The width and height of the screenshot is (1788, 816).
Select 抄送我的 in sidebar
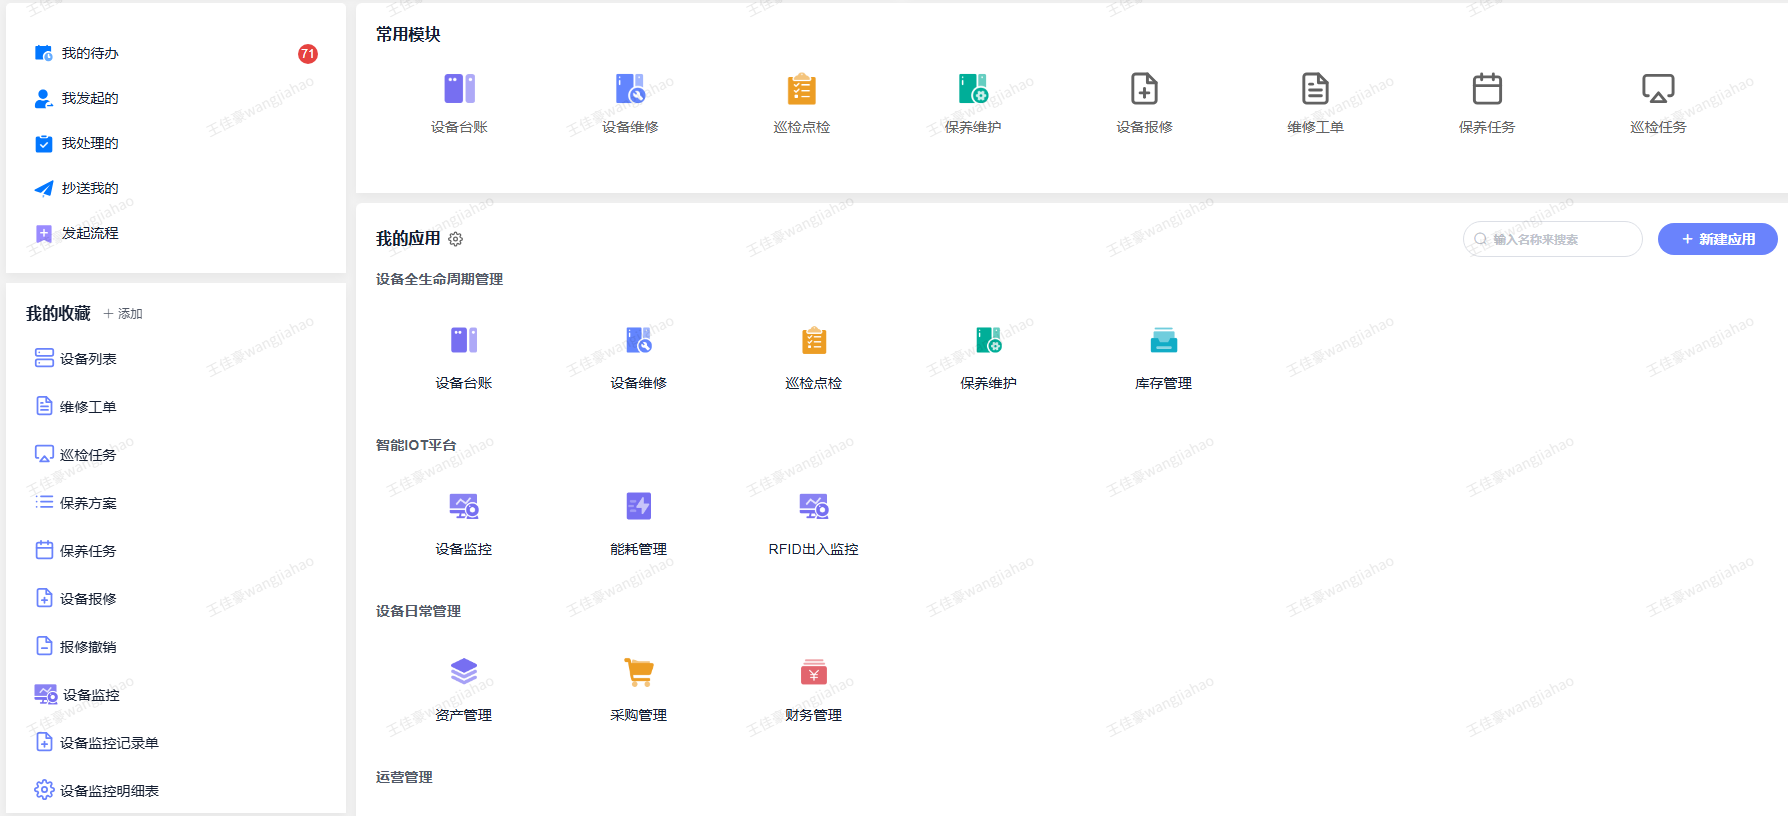[x=90, y=188]
